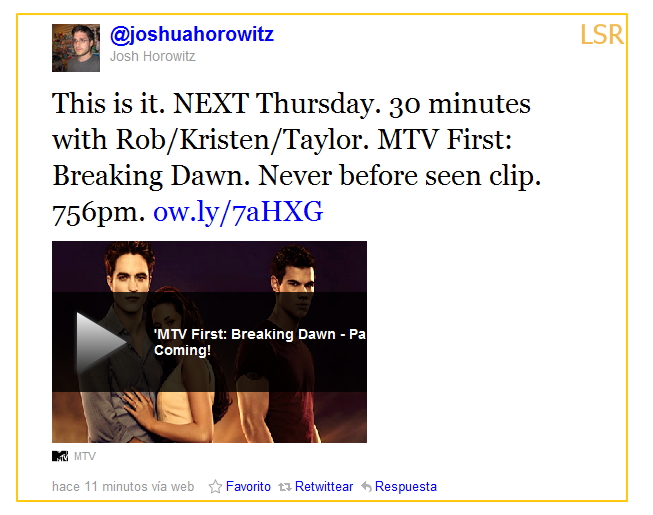653x515 pixels.
Task: Click the retweet arrows icon
Action: pyautogui.click(x=285, y=486)
